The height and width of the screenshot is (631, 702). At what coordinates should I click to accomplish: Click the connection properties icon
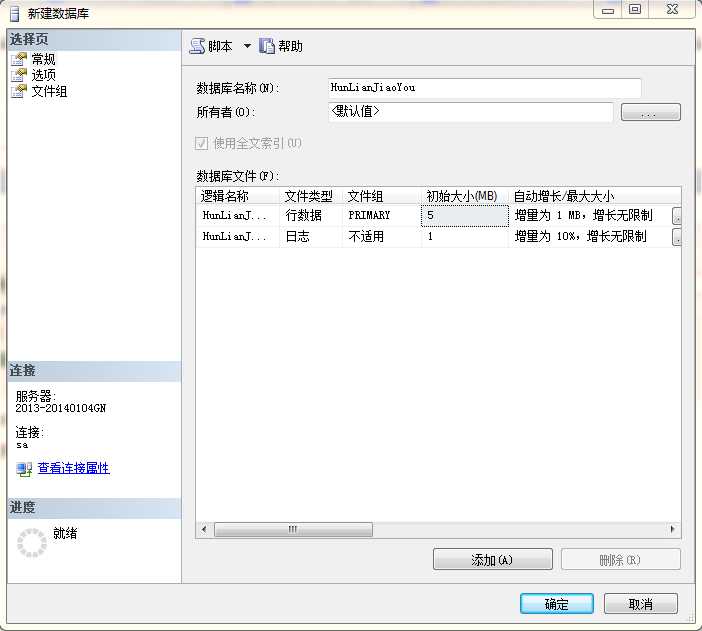[24, 469]
